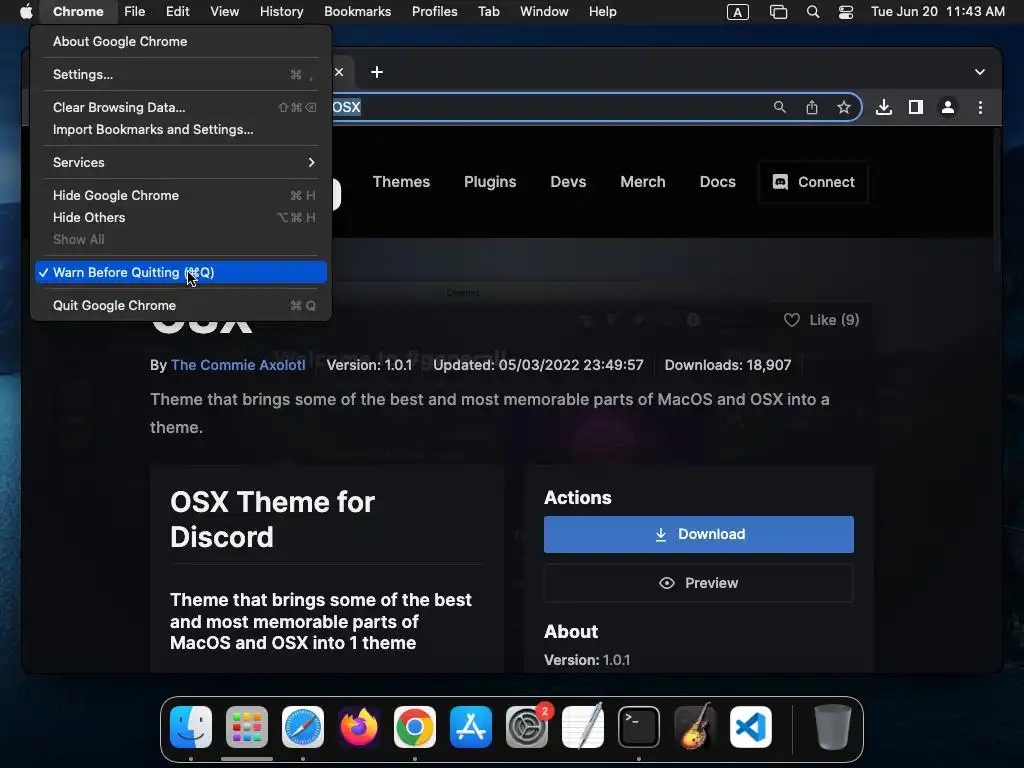Click the zoom magnifier in address bar
Screen dimensions: 1024x768
(779, 107)
